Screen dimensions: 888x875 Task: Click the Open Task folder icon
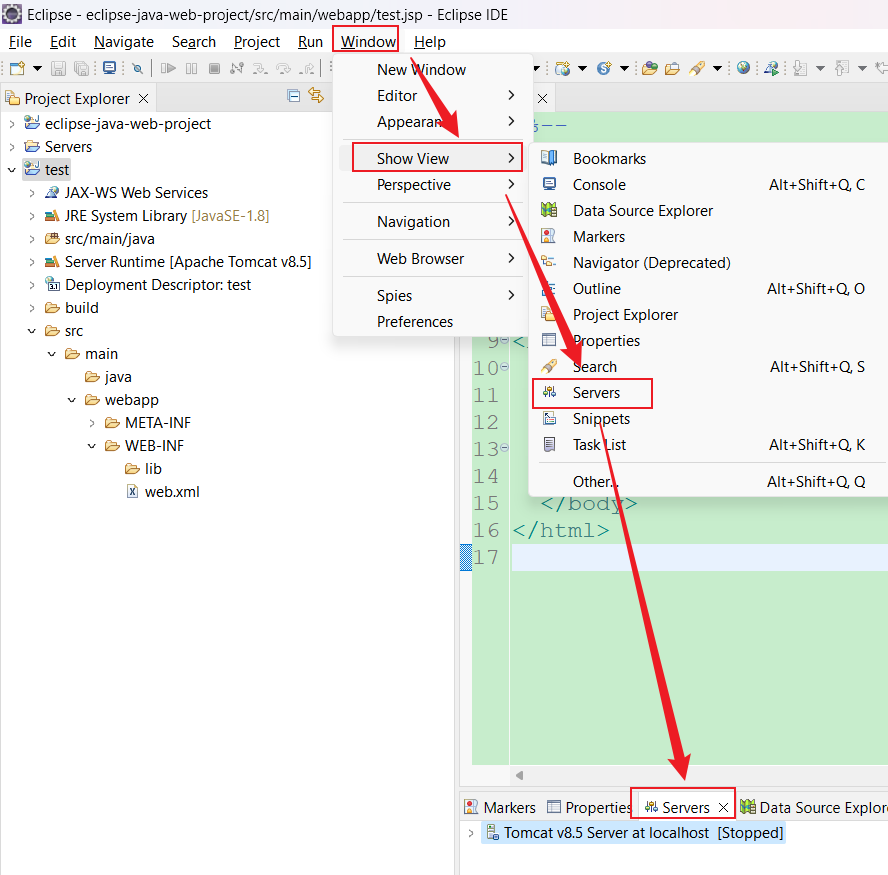point(672,69)
